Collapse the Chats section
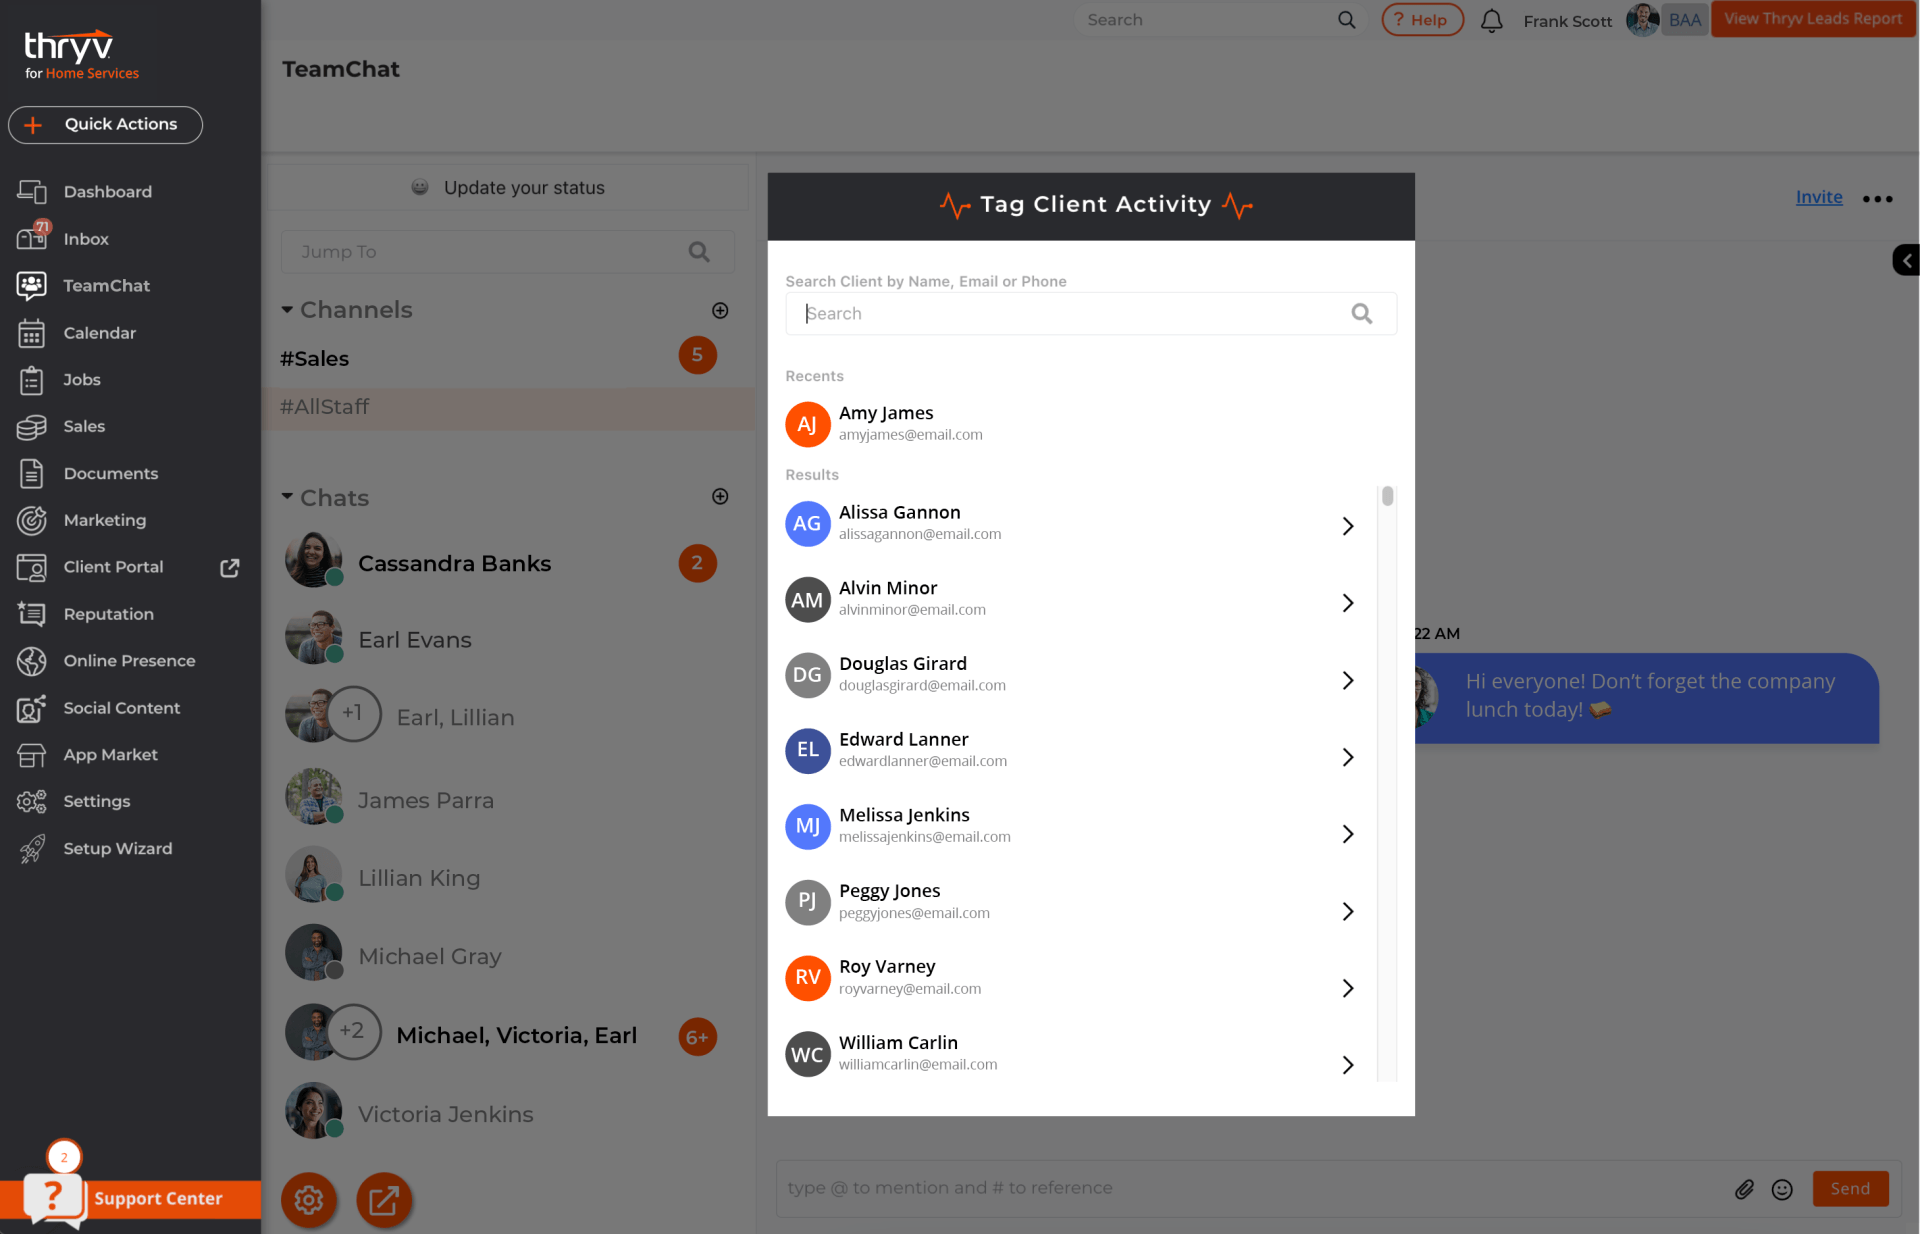The image size is (1920, 1234). (x=287, y=497)
